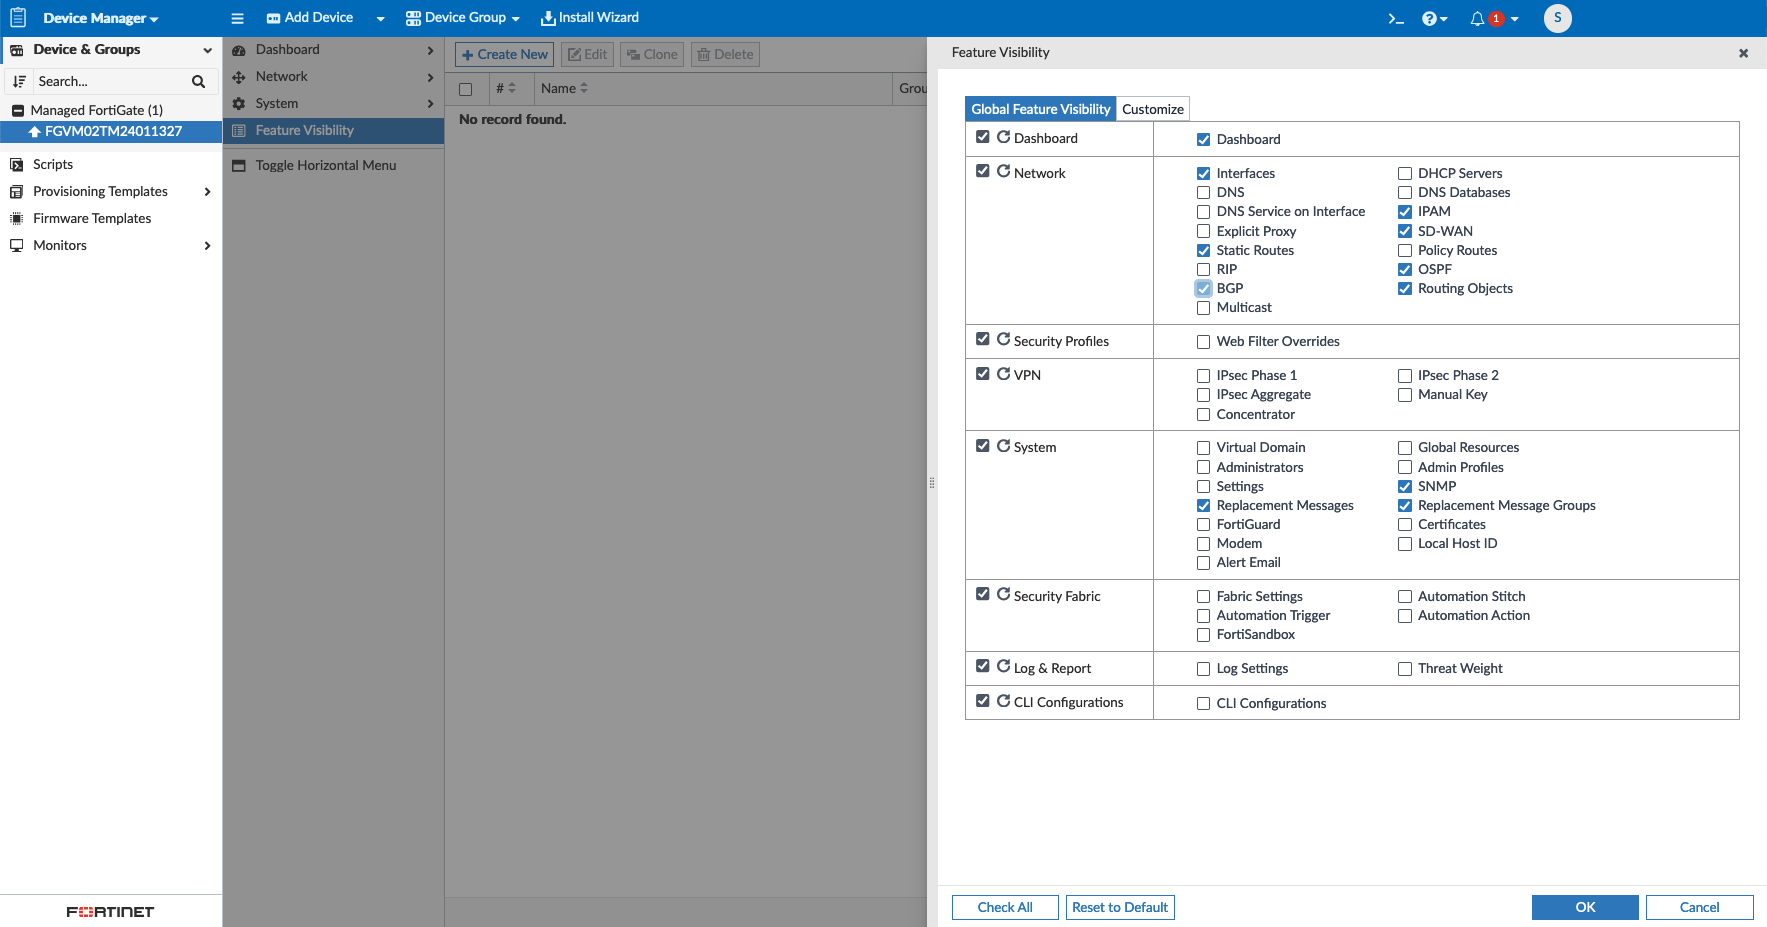Image resolution: width=1767 pixels, height=927 pixels.
Task: Confirm with the OK button
Action: [1585, 907]
